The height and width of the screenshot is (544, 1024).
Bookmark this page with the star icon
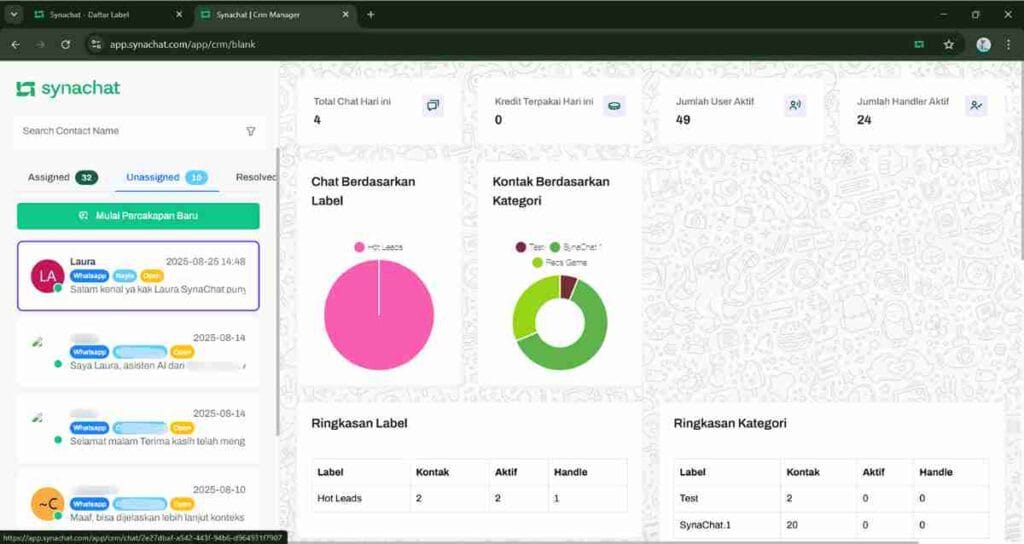tap(948, 44)
